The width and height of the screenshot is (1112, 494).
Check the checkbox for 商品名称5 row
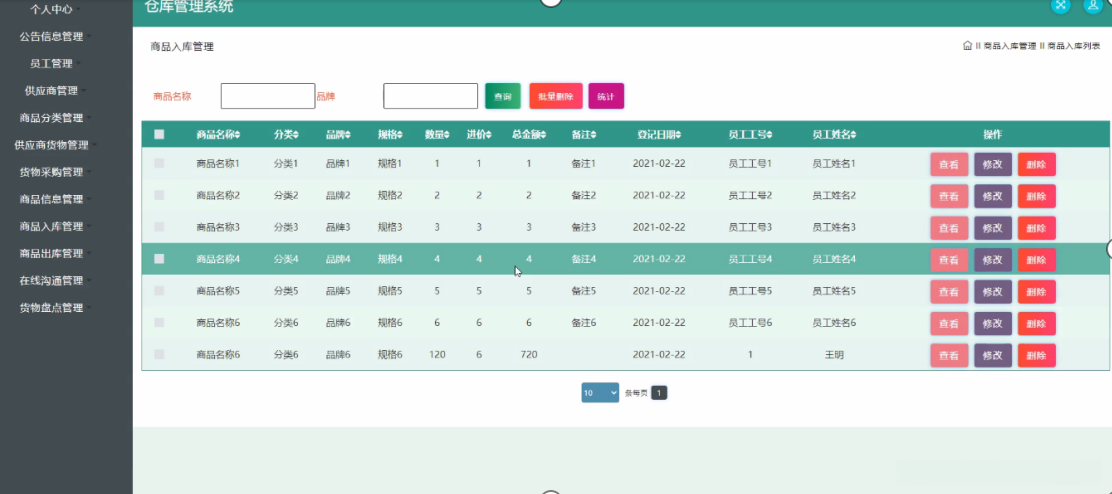click(x=159, y=291)
